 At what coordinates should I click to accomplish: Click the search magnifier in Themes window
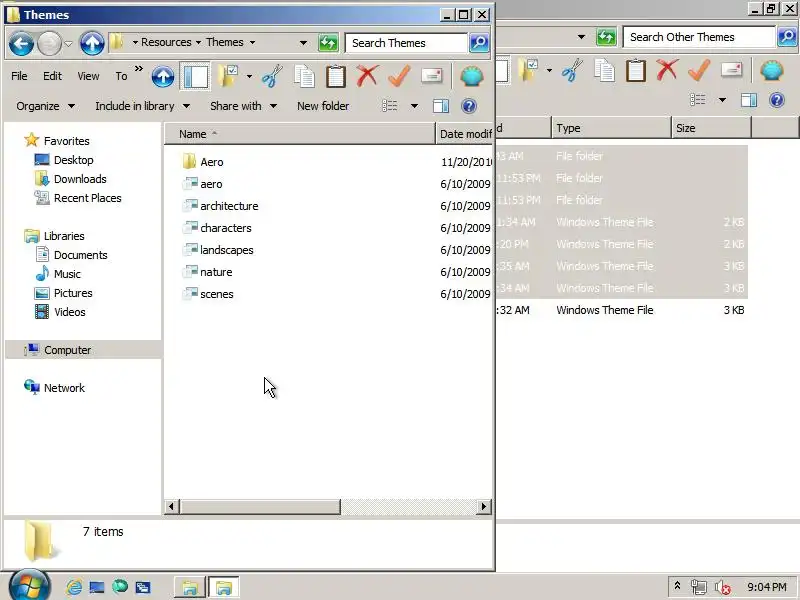tap(479, 43)
